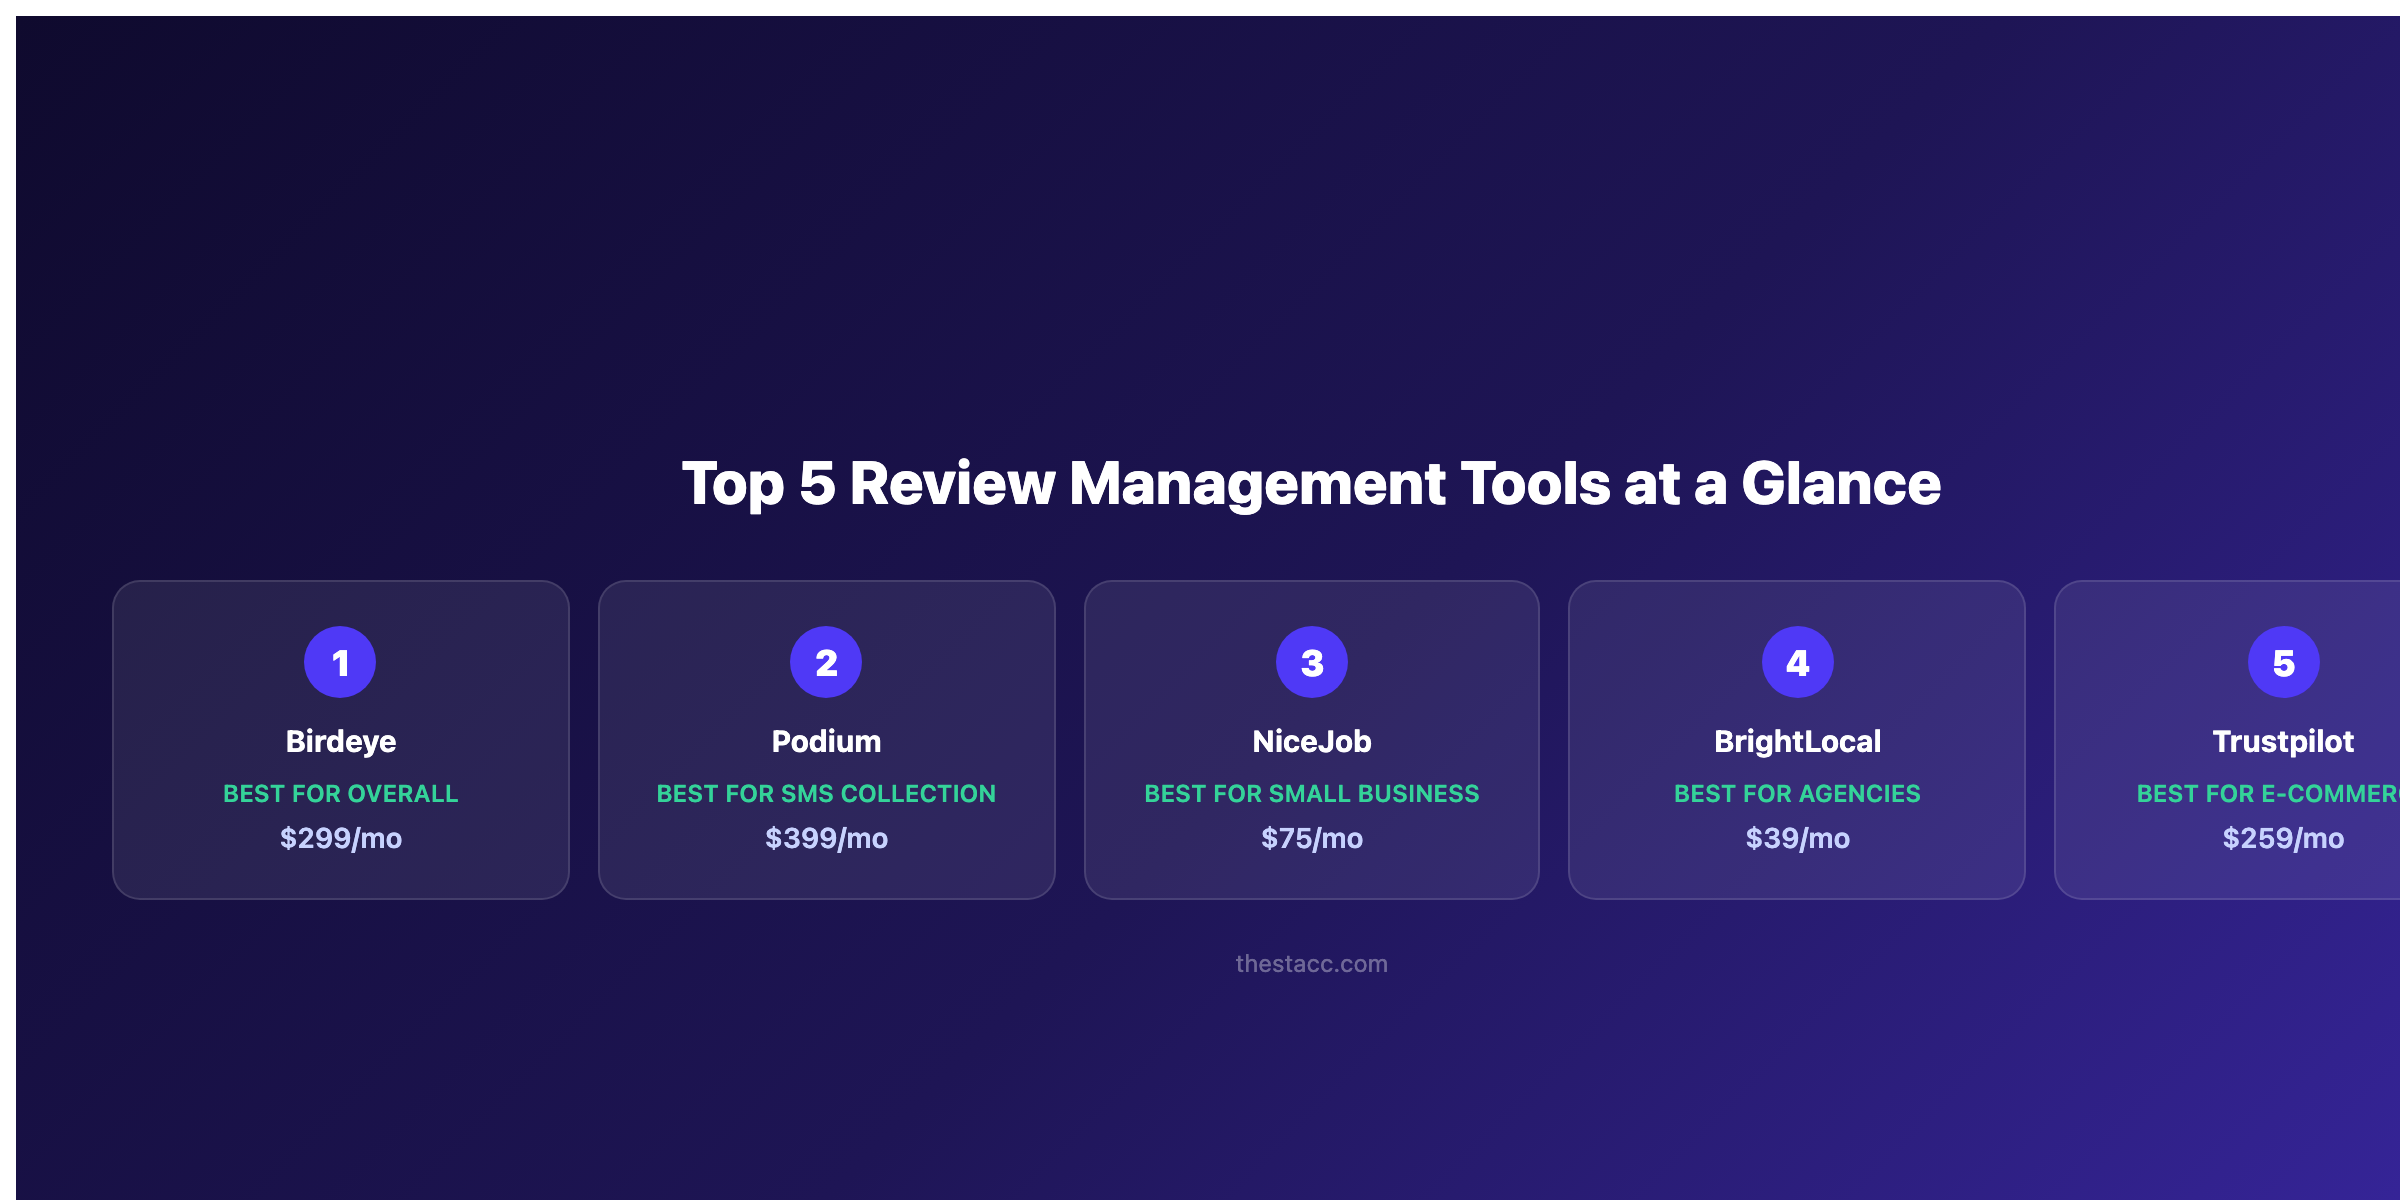Click the Birdeye tool name

(340, 741)
